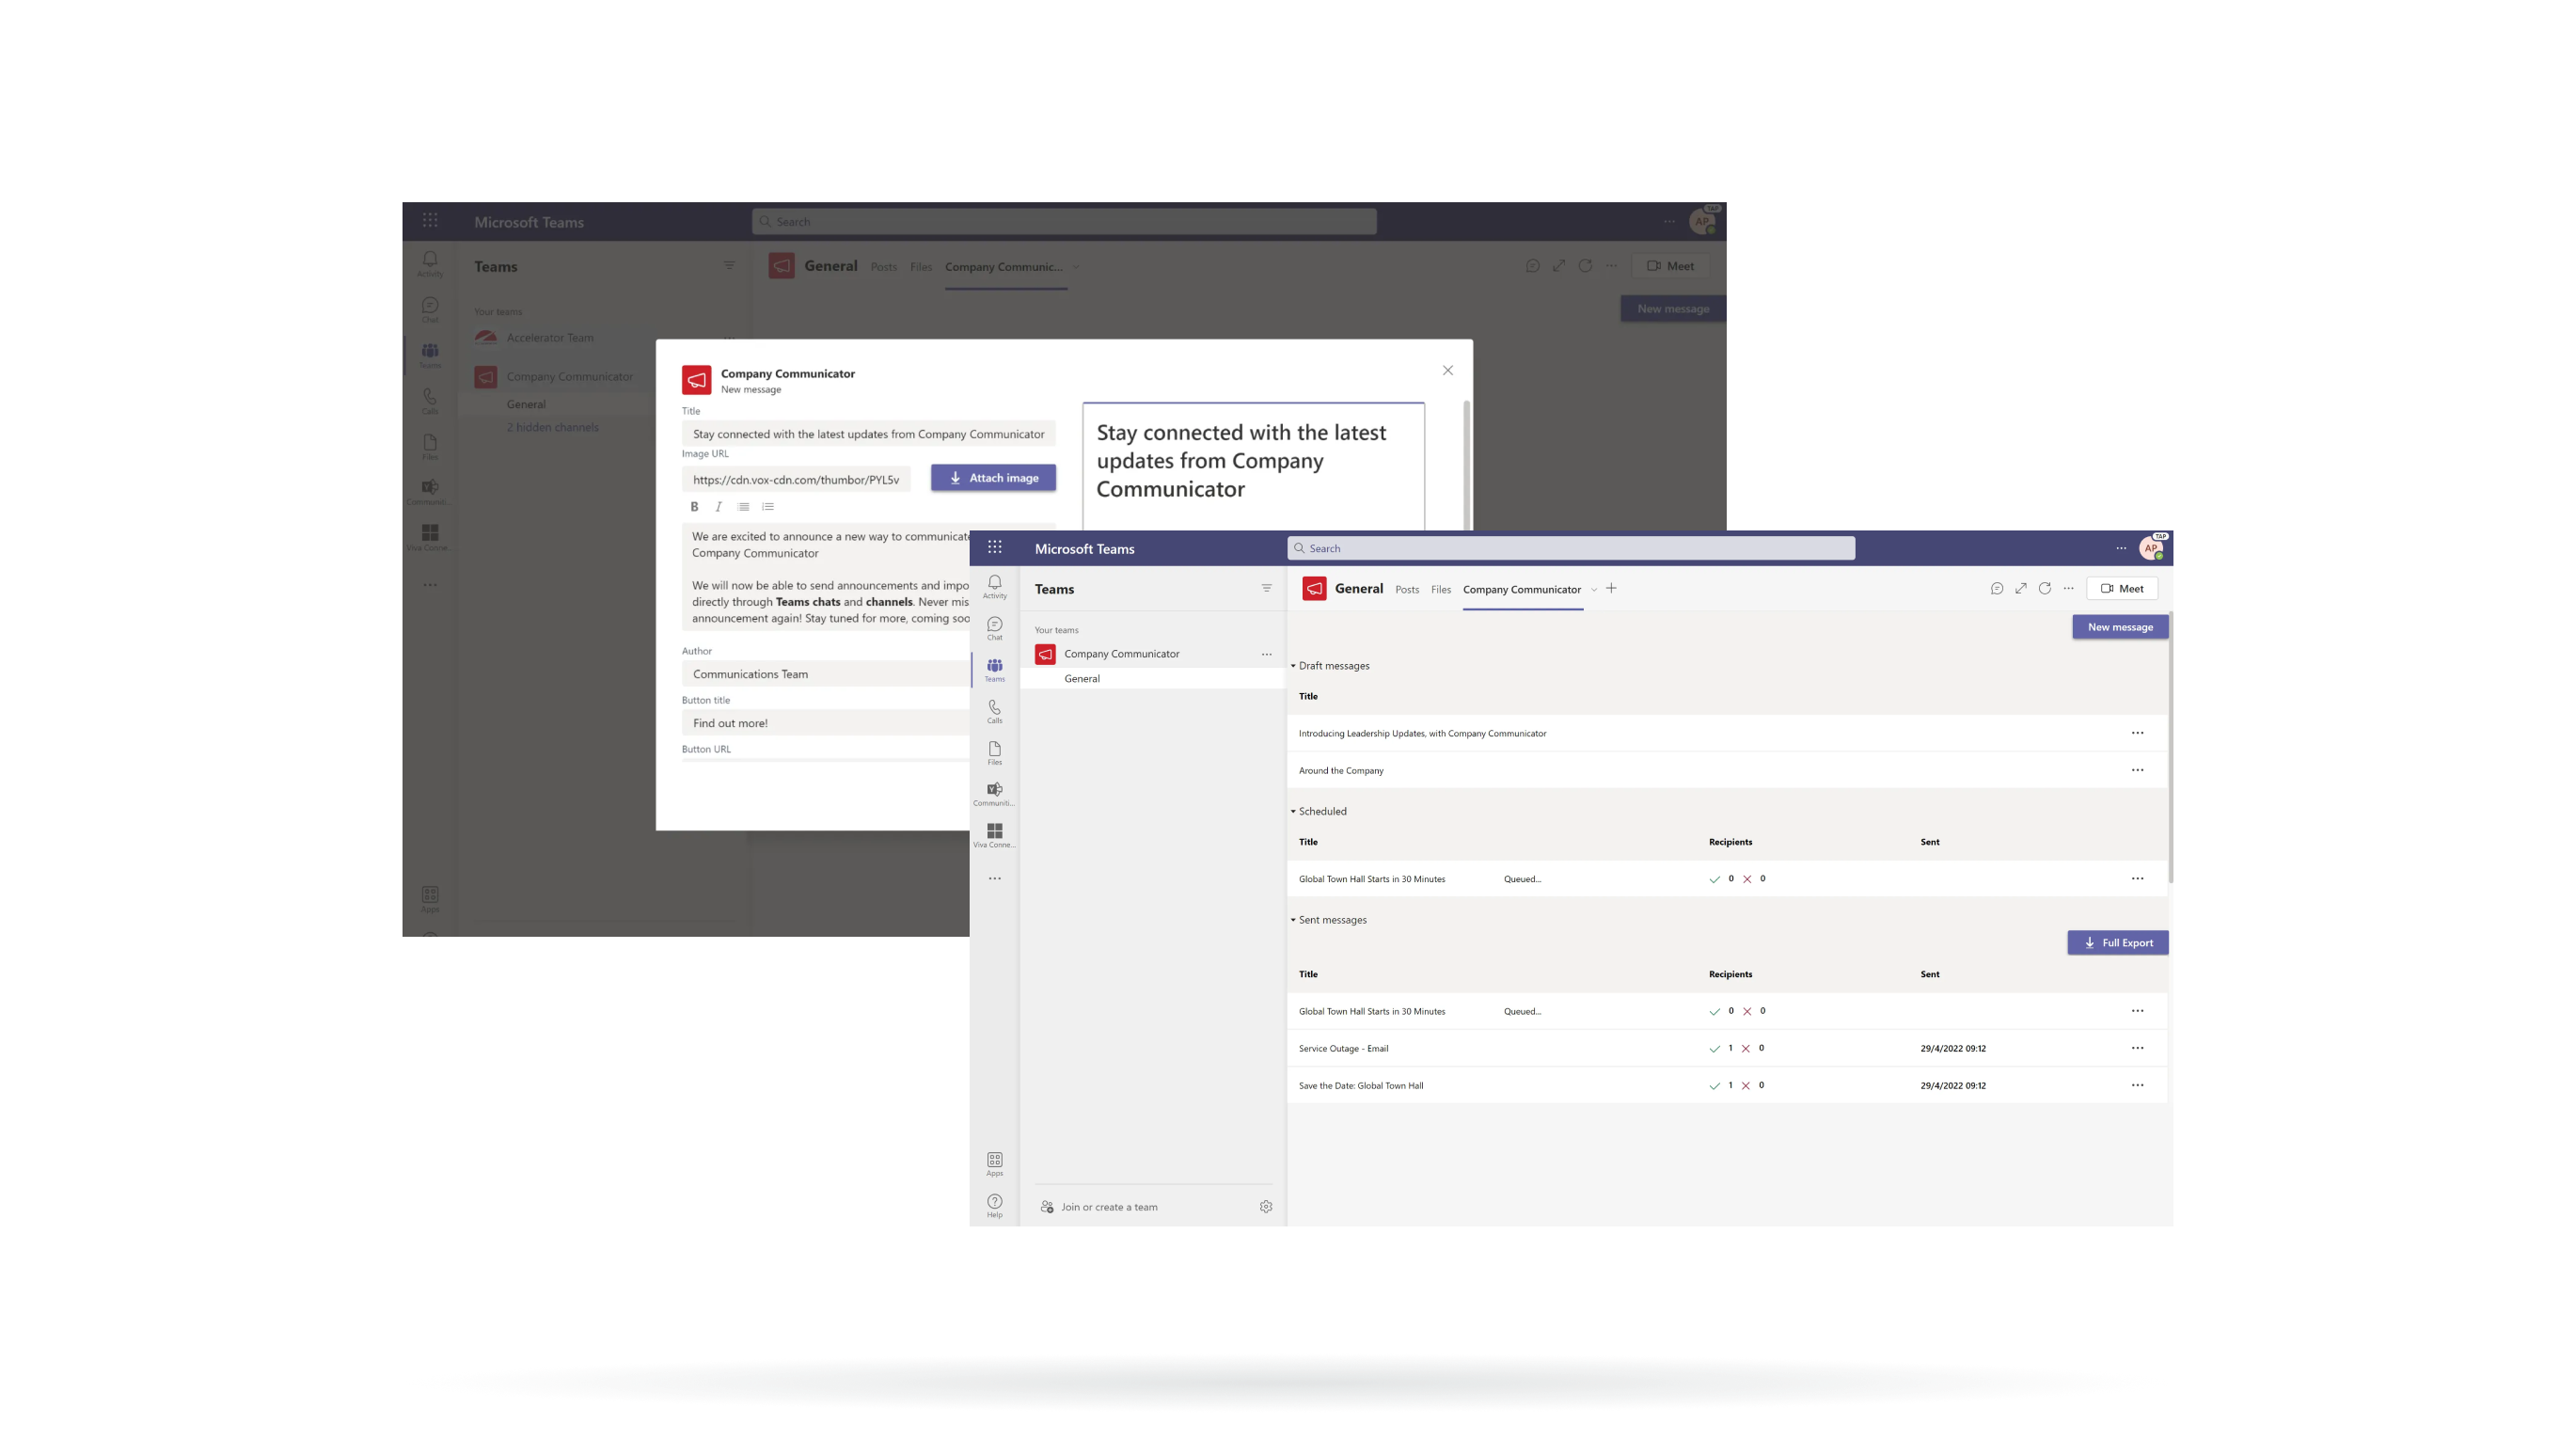Image resolution: width=2576 pixels, height=1455 pixels.
Task: Open Chat in front Teams sidebar
Action: [x=994, y=629]
